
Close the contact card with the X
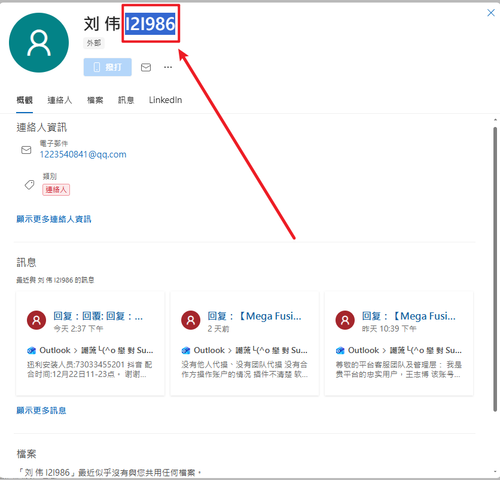(491, 13)
